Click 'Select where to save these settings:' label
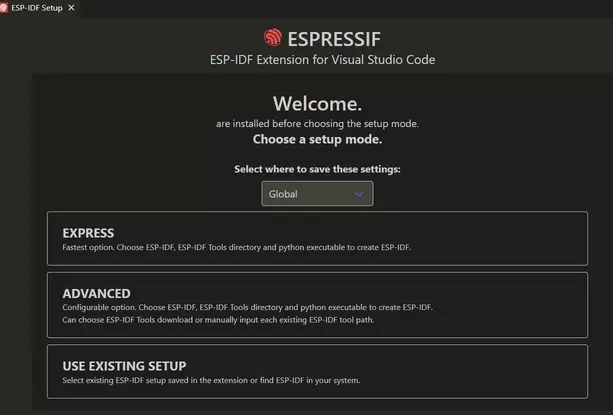The width and height of the screenshot is (613, 415). click(x=317, y=169)
